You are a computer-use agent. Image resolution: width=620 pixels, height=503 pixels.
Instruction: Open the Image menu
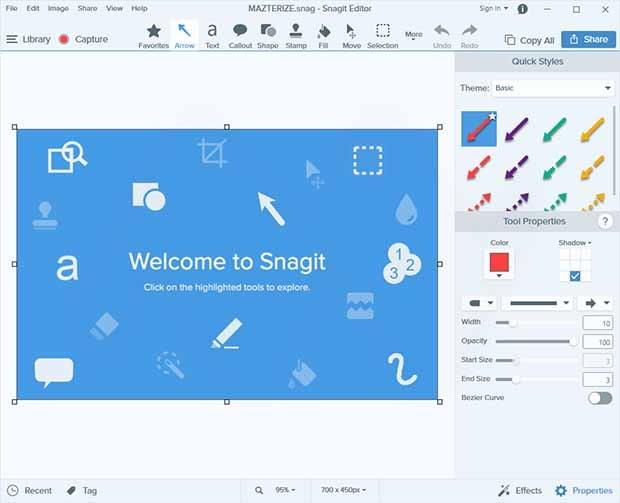coord(58,8)
